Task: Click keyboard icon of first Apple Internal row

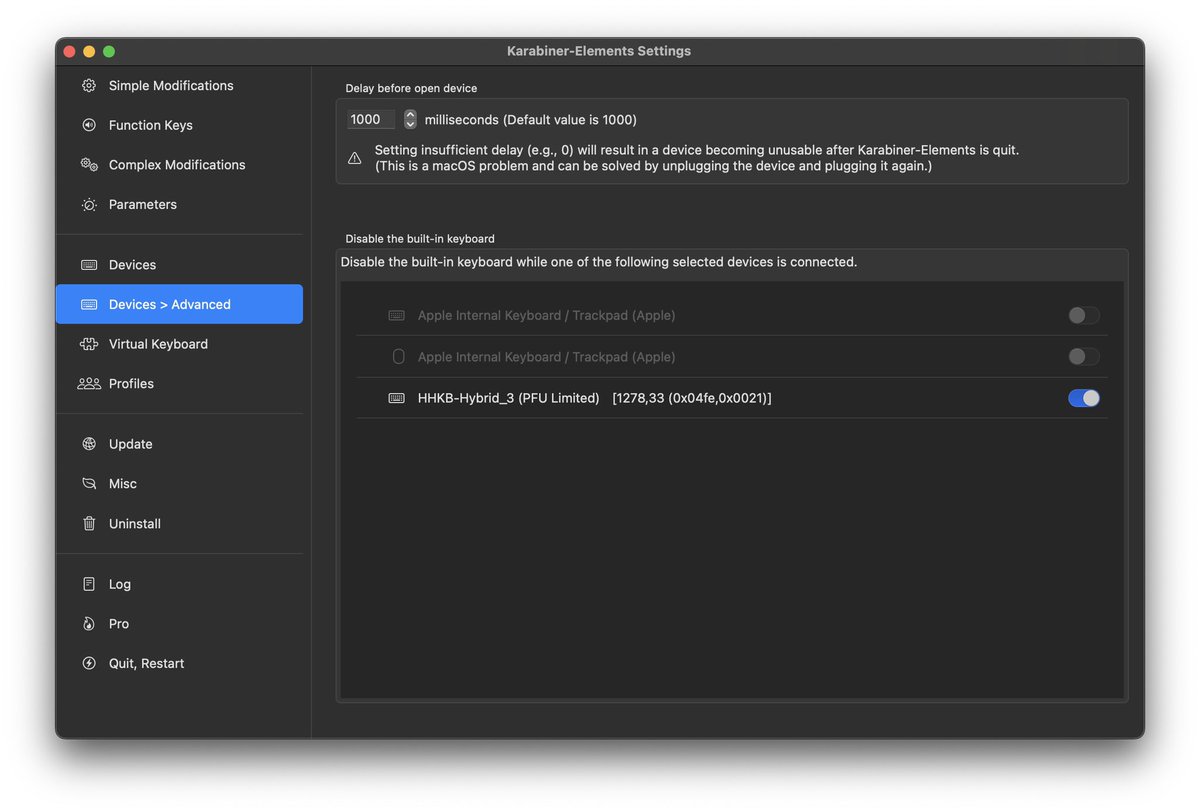Action: point(397,315)
